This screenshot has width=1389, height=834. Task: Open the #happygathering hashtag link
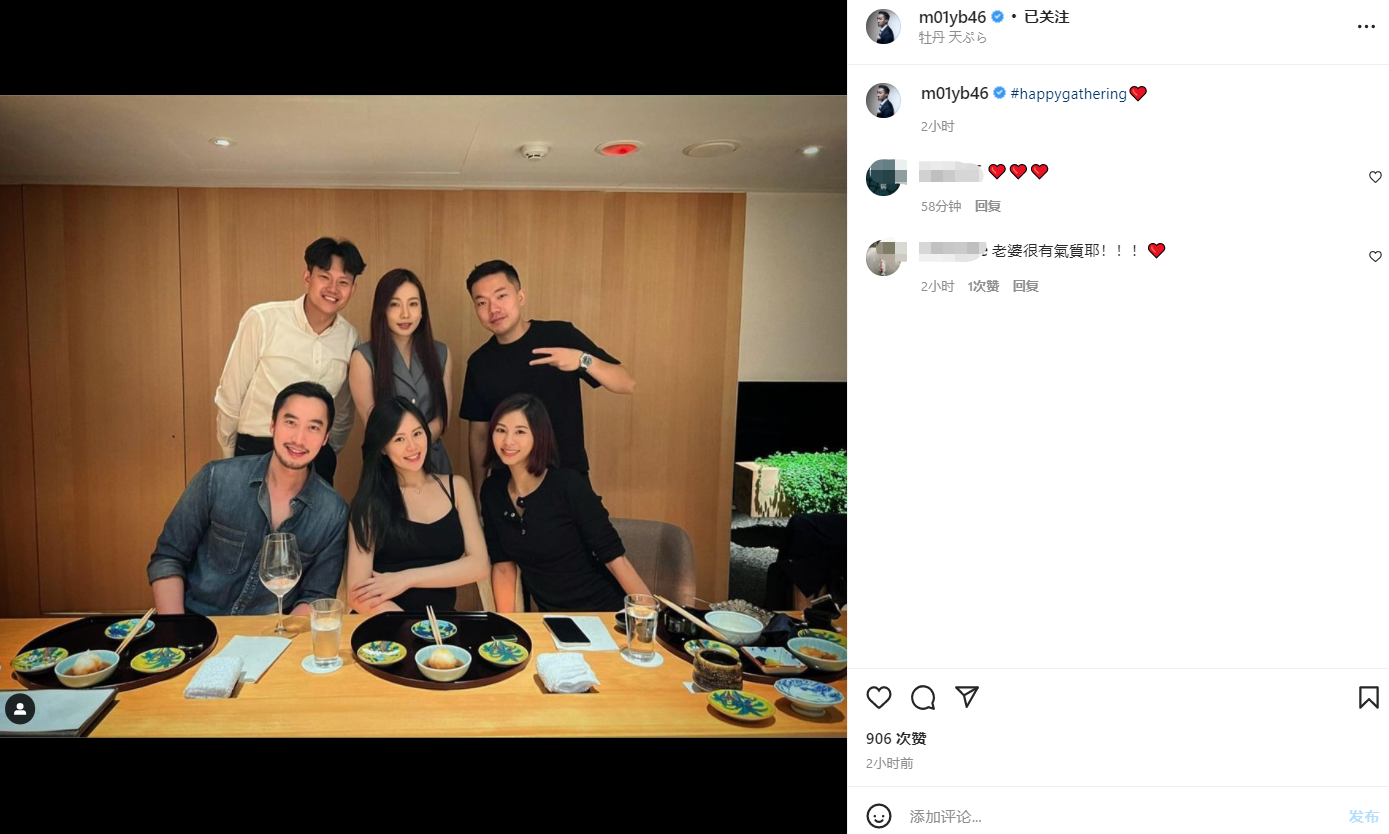(1068, 93)
